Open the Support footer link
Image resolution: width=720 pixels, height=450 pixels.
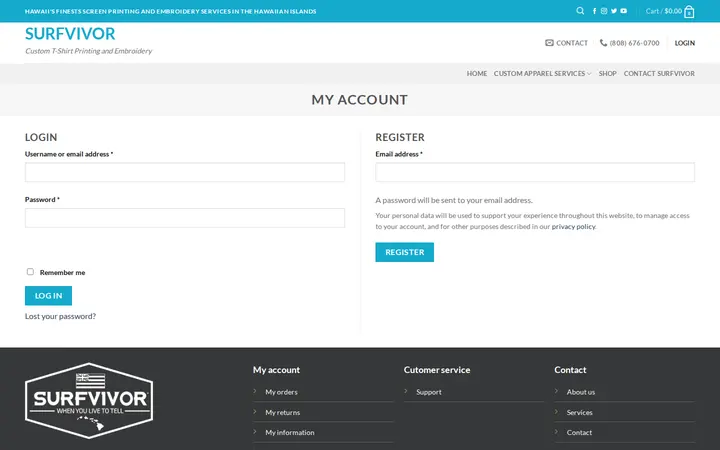point(429,392)
